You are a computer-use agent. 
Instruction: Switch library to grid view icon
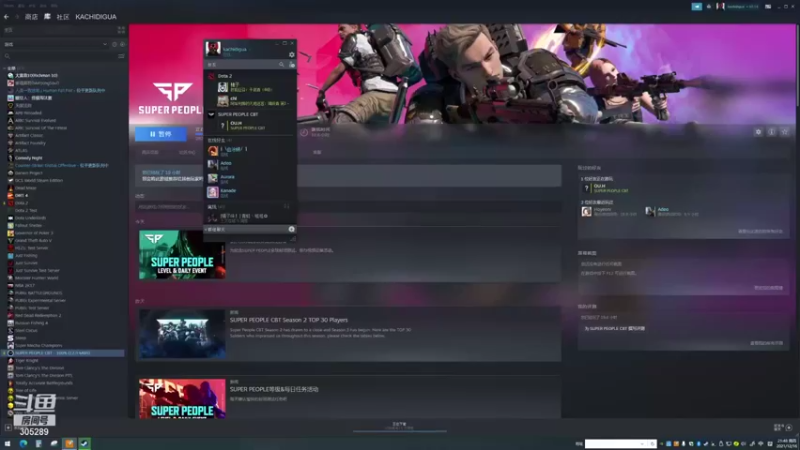click(121, 30)
